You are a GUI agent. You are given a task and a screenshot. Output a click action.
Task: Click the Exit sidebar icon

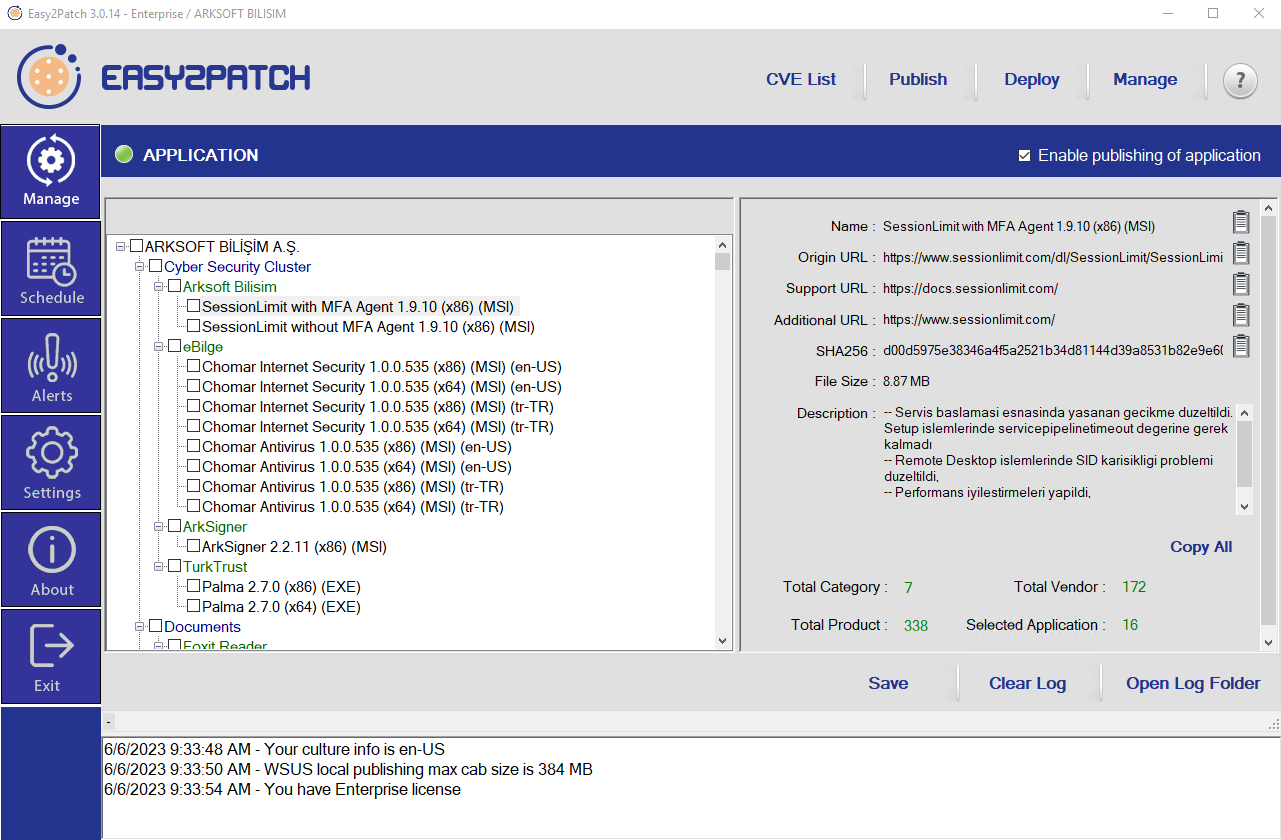51,657
